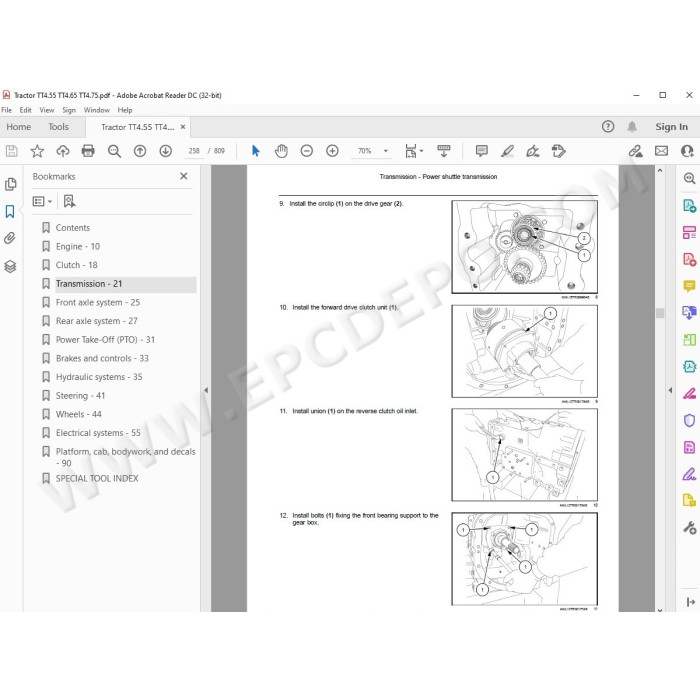The height and width of the screenshot is (700, 700).
Task: Close the Bookmarks panel
Action: coord(183,176)
